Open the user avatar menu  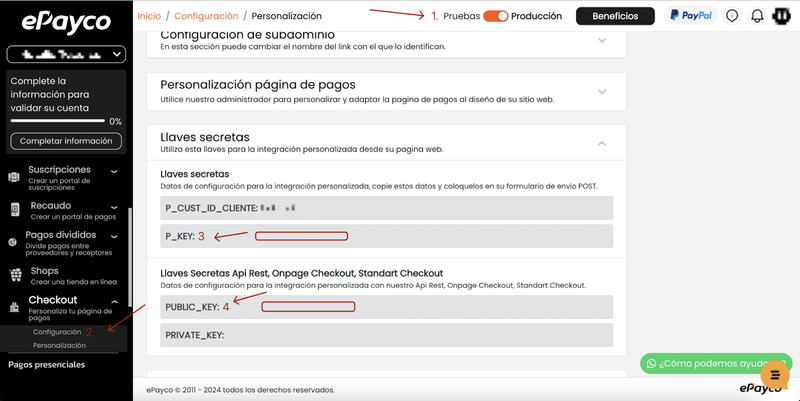[781, 16]
